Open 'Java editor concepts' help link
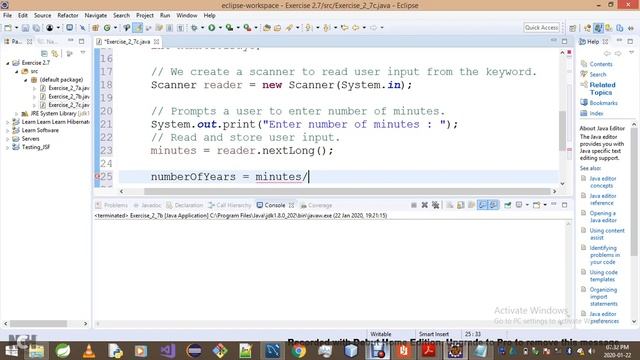 point(602,182)
